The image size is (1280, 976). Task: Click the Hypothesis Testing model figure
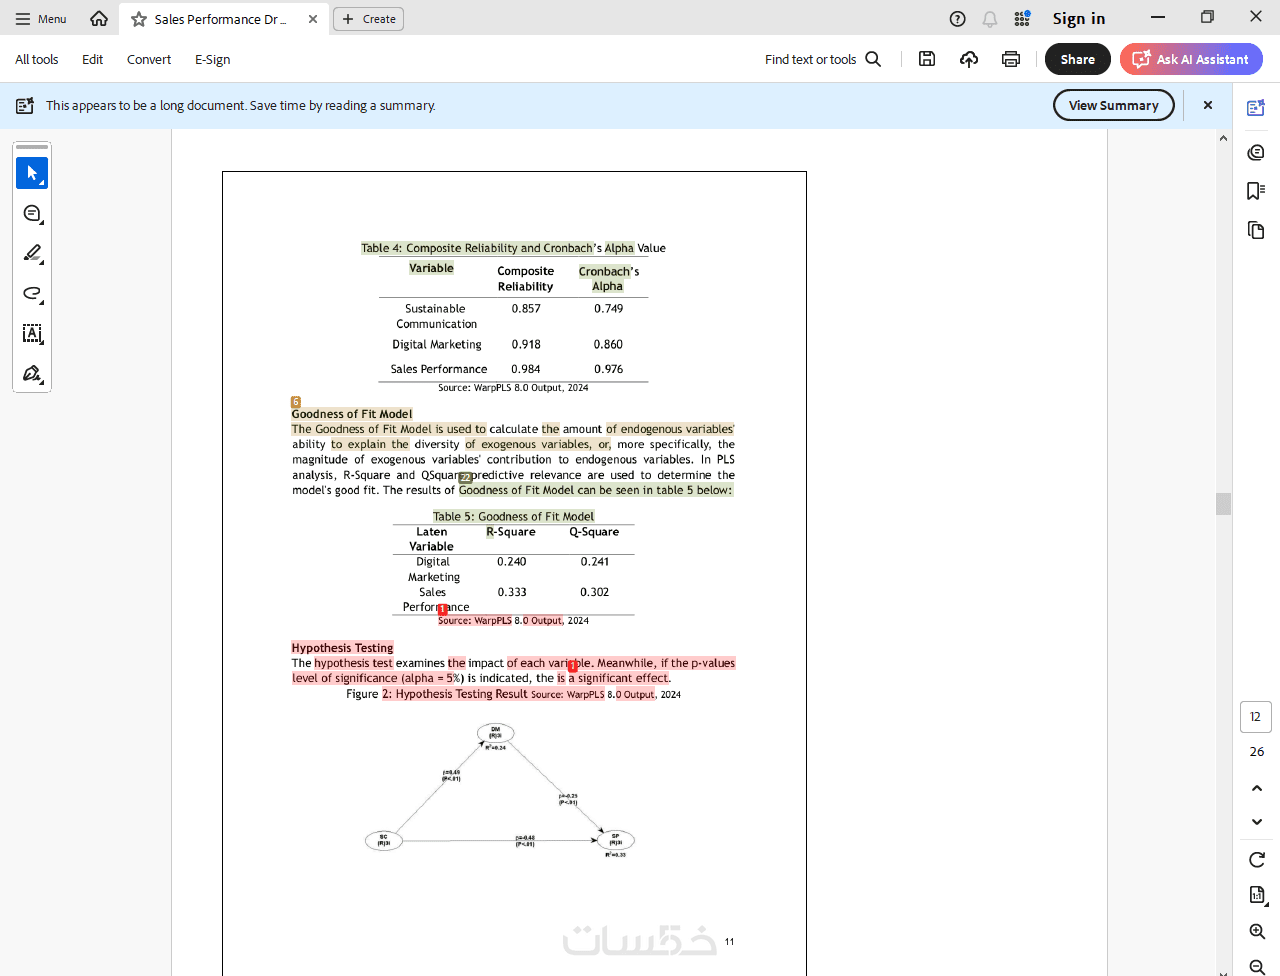[x=500, y=791]
